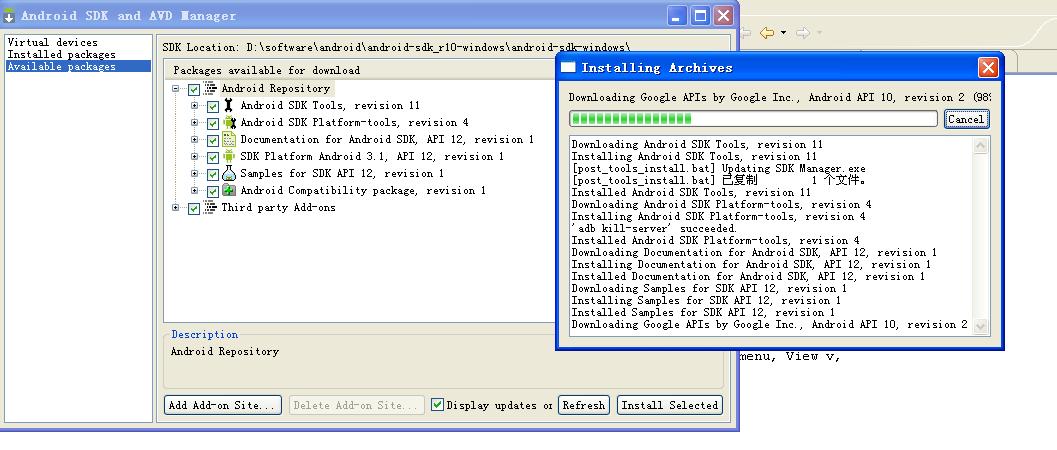Select the Android Repository tree label

pyautogui.click(x=276, y=88)
